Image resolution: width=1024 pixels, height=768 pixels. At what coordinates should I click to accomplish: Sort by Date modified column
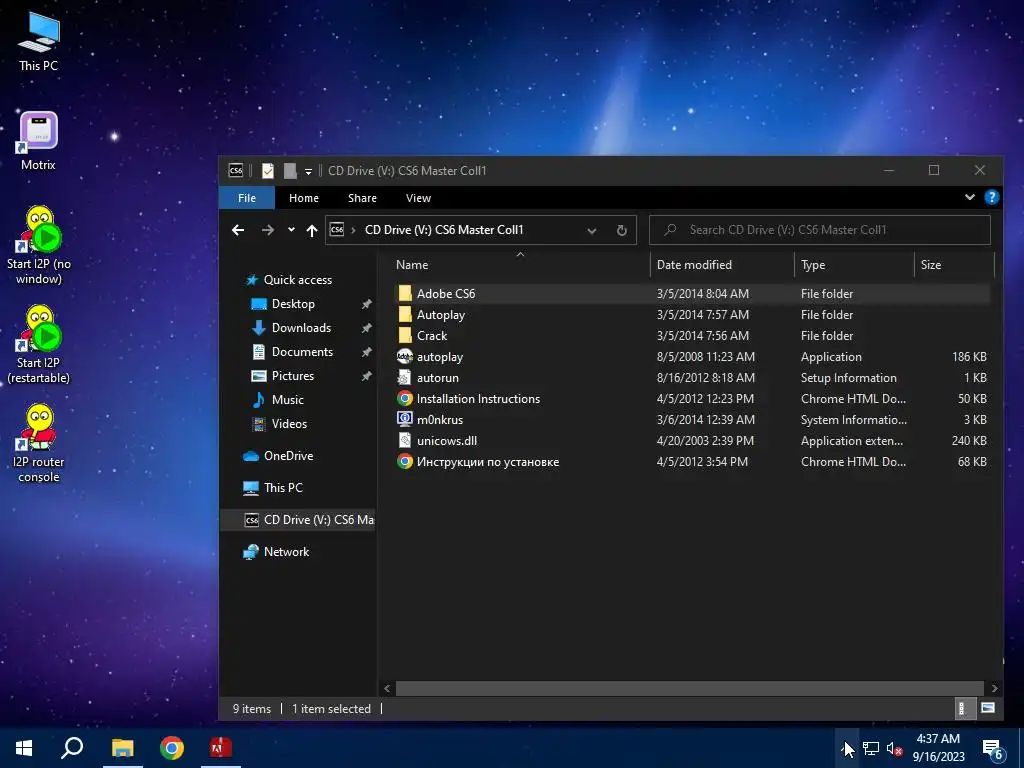722,264
